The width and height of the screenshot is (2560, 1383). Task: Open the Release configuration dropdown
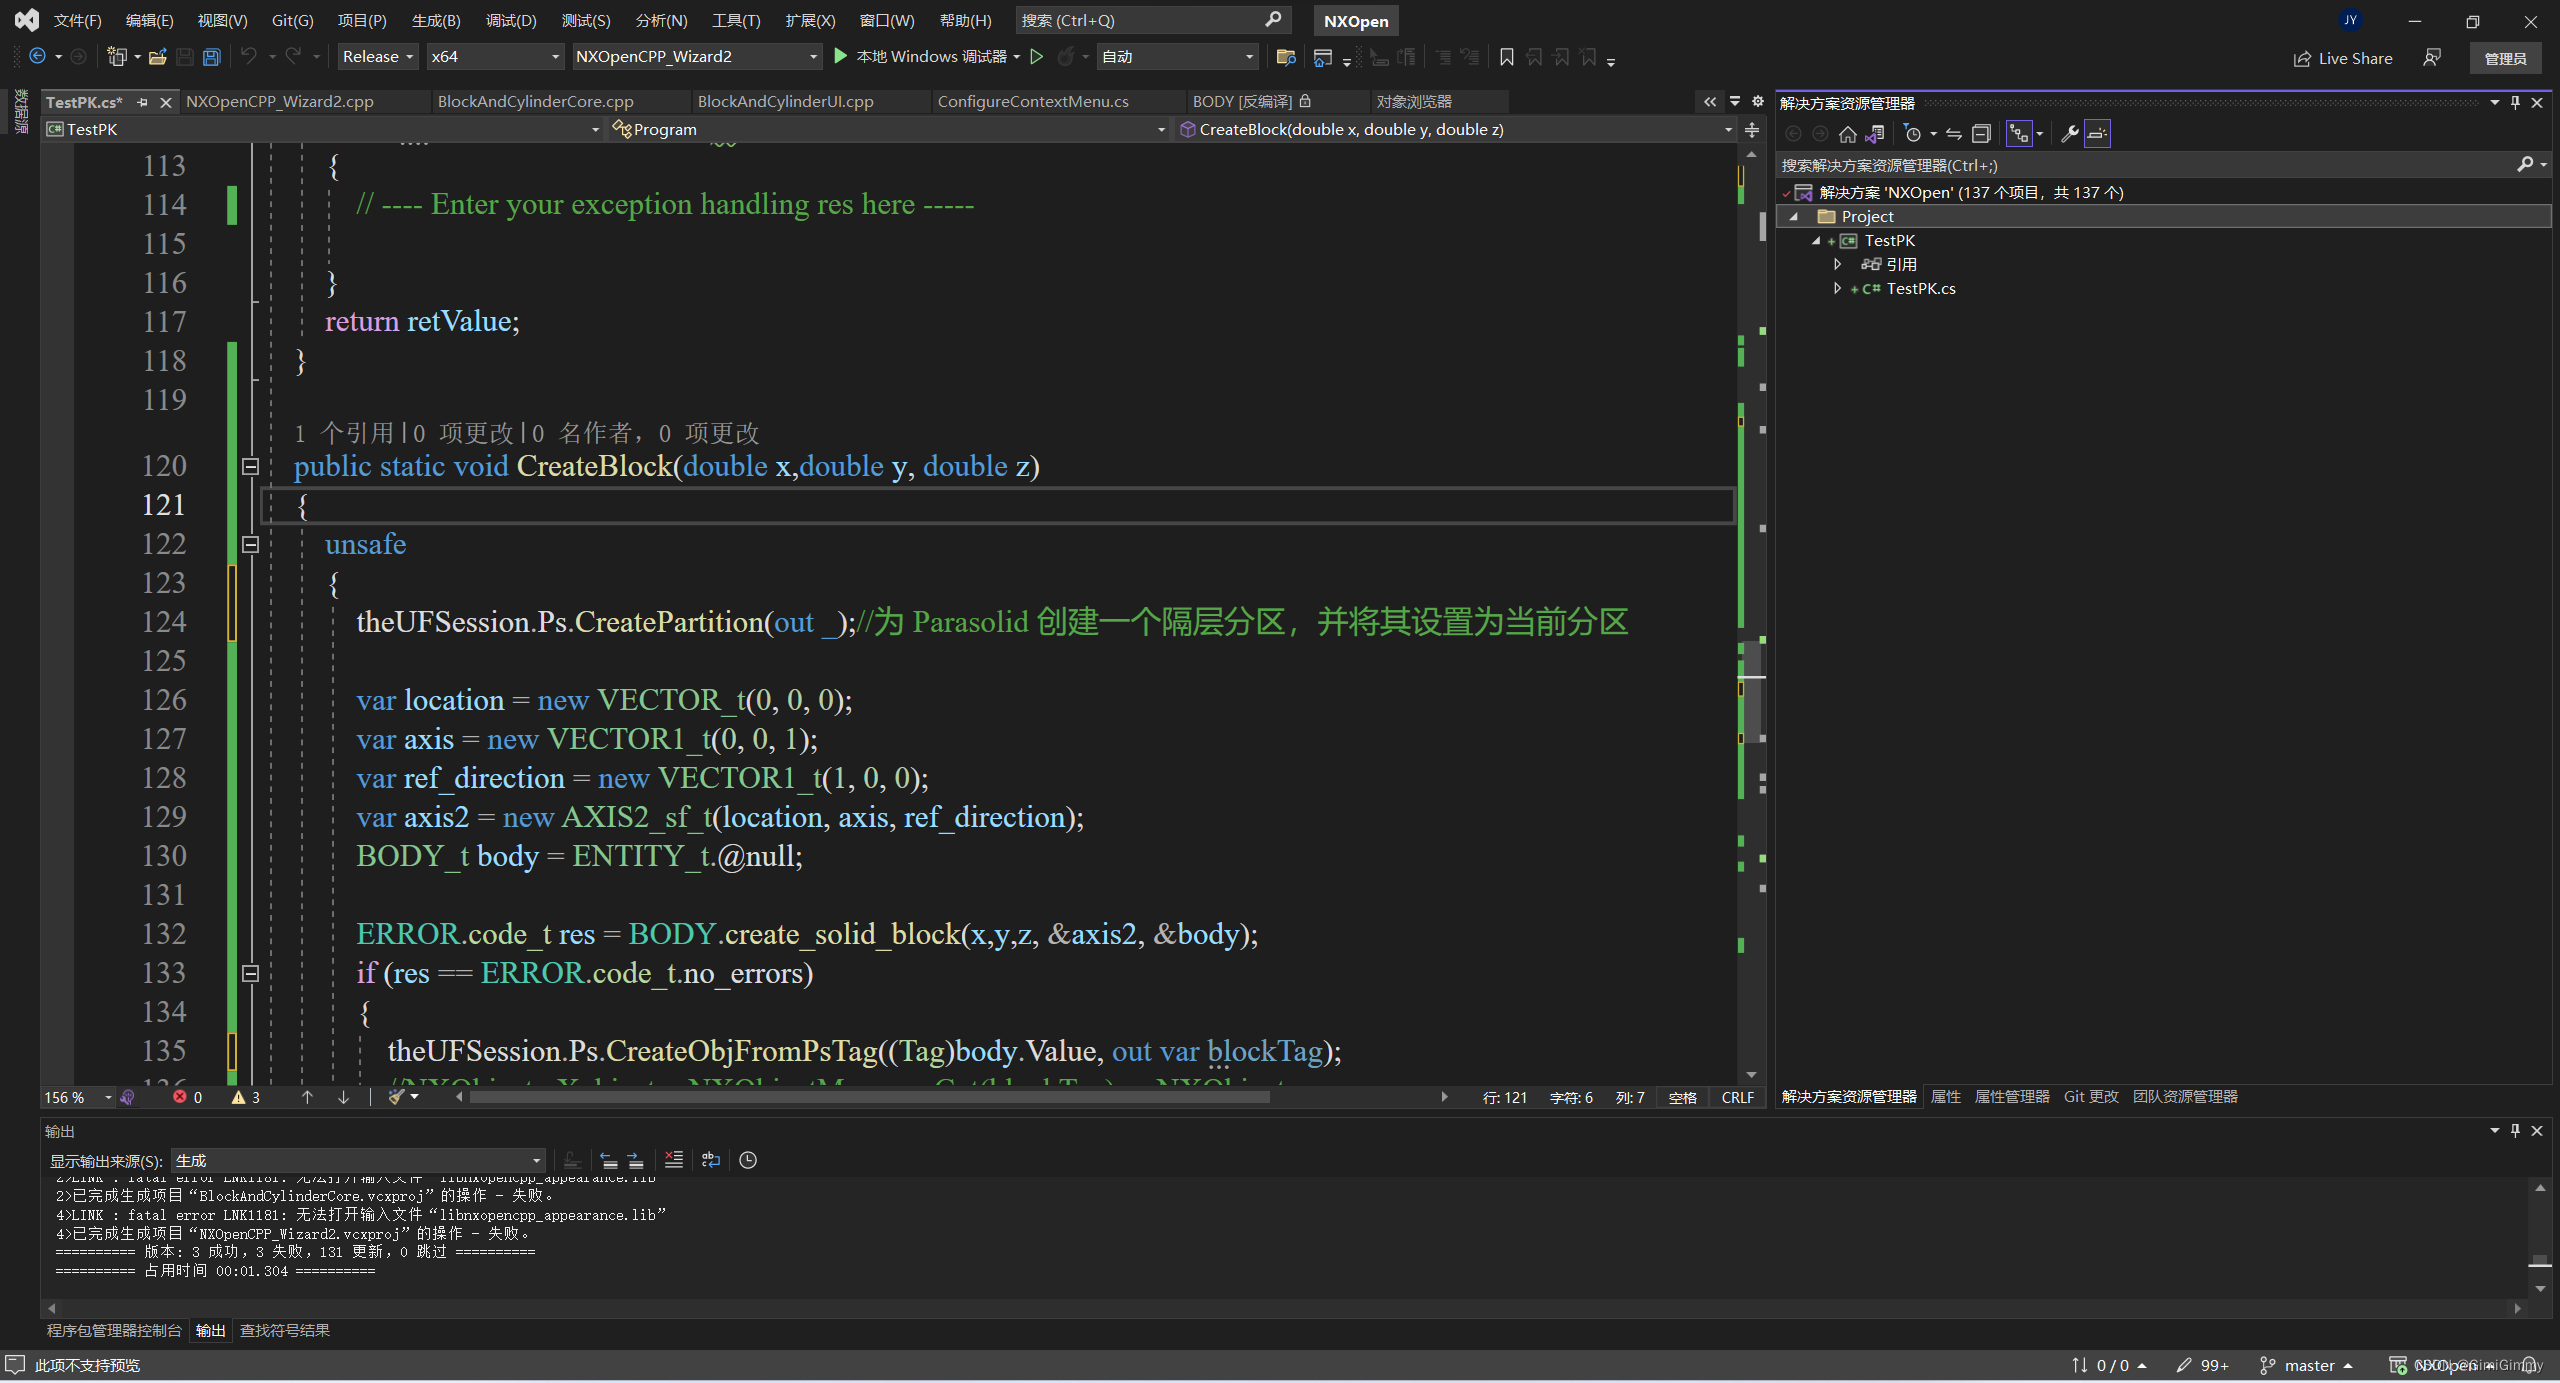click(x=377, y=56)
